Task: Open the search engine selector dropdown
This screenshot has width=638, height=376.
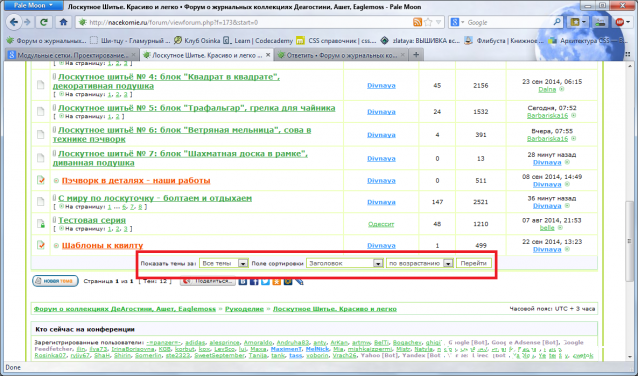Action: 457,22
